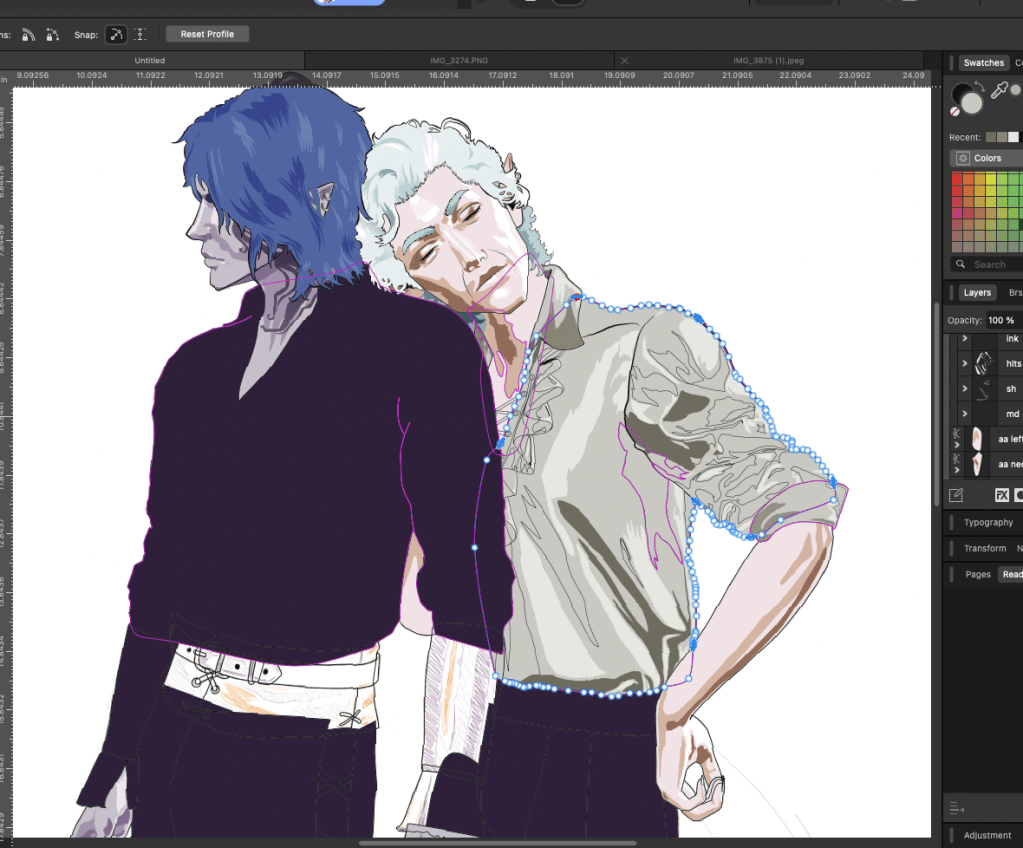Click the Opacity 100 % field
This screenshot has height=848, width=1023.
[x=1001, y=320]
